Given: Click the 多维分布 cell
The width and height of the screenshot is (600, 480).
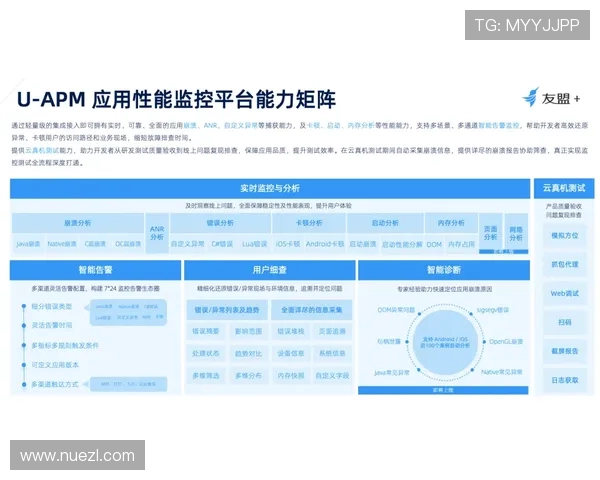Looking at the screenshot, I should 248,376.
